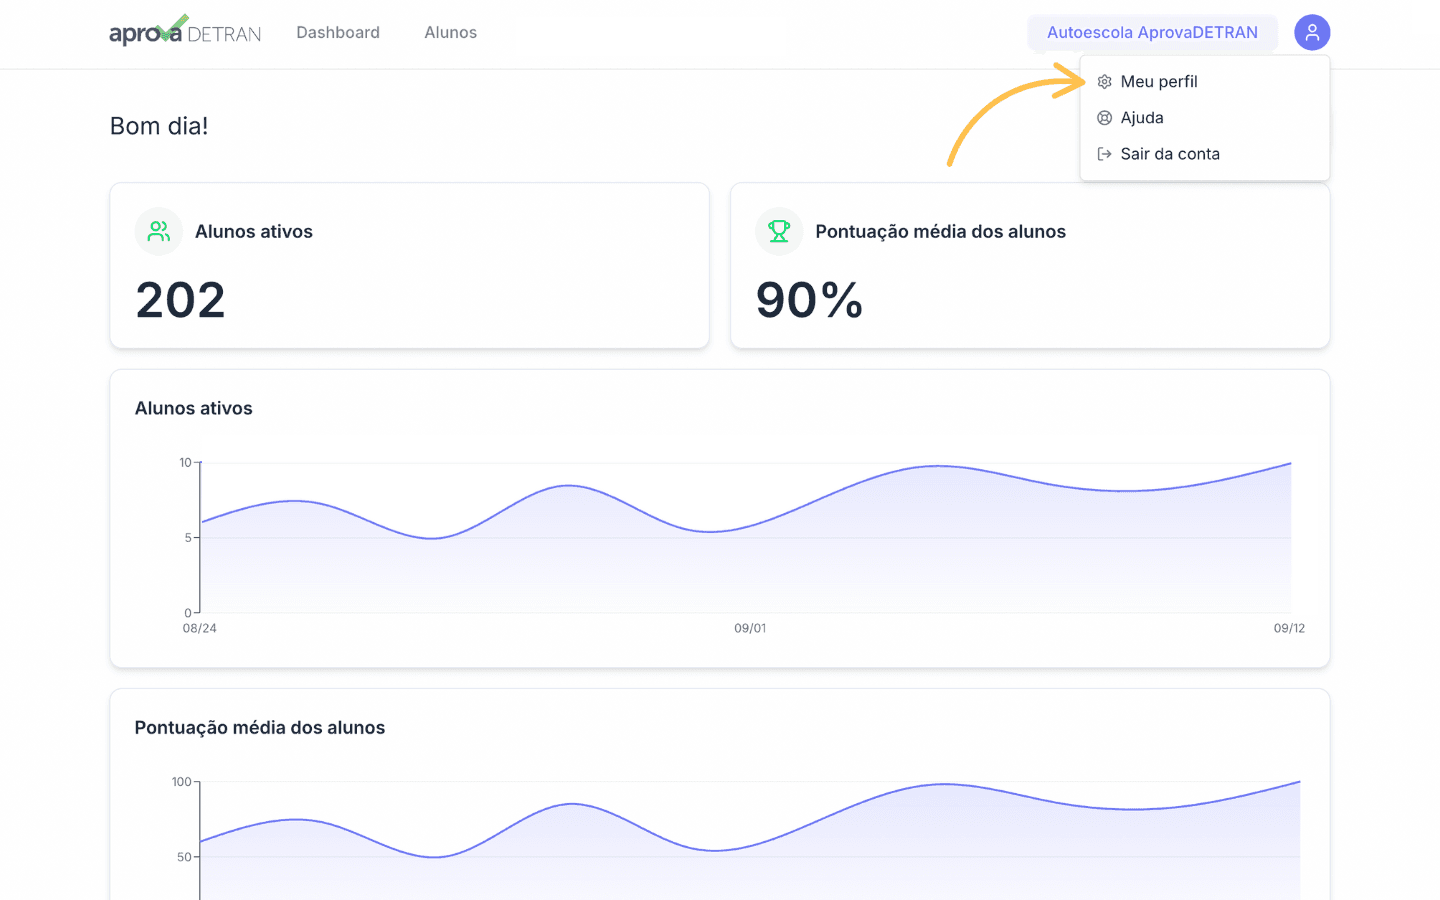Click the user avatar icon

coord(1312,32)
